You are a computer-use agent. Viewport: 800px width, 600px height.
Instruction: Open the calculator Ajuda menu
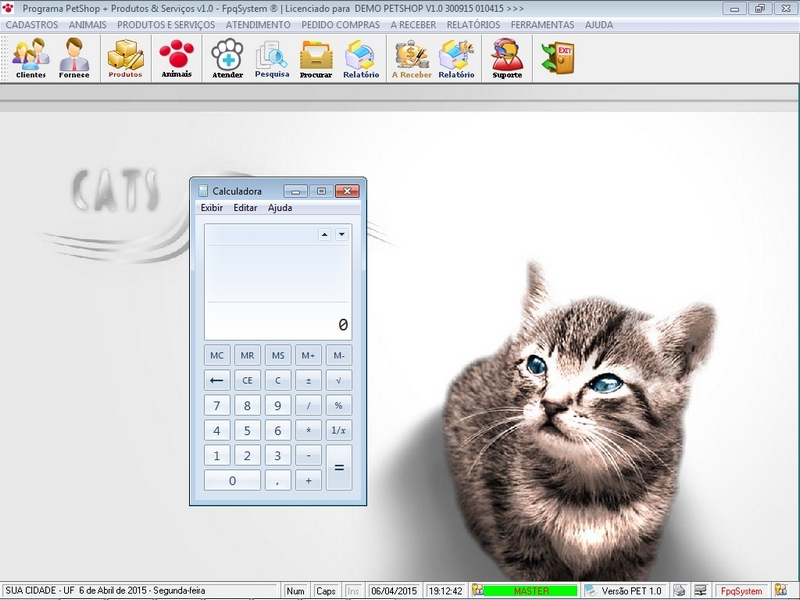(280, 208)
